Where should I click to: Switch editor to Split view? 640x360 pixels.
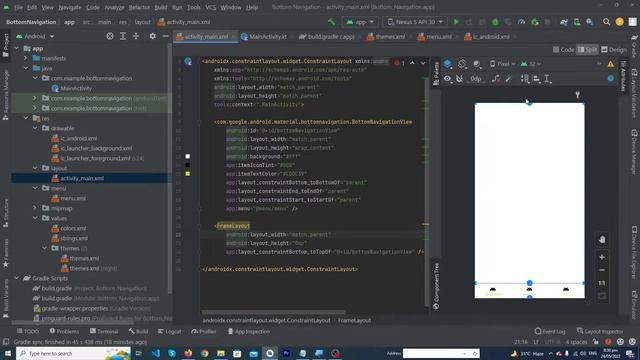pyautogui.click(x=587, y=49)
